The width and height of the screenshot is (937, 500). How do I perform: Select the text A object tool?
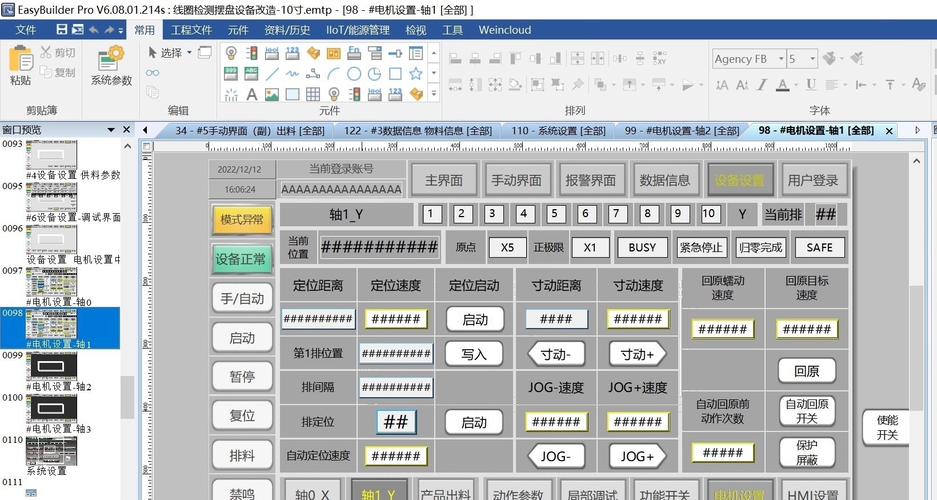pyautogui.click(x=252, y=94)
